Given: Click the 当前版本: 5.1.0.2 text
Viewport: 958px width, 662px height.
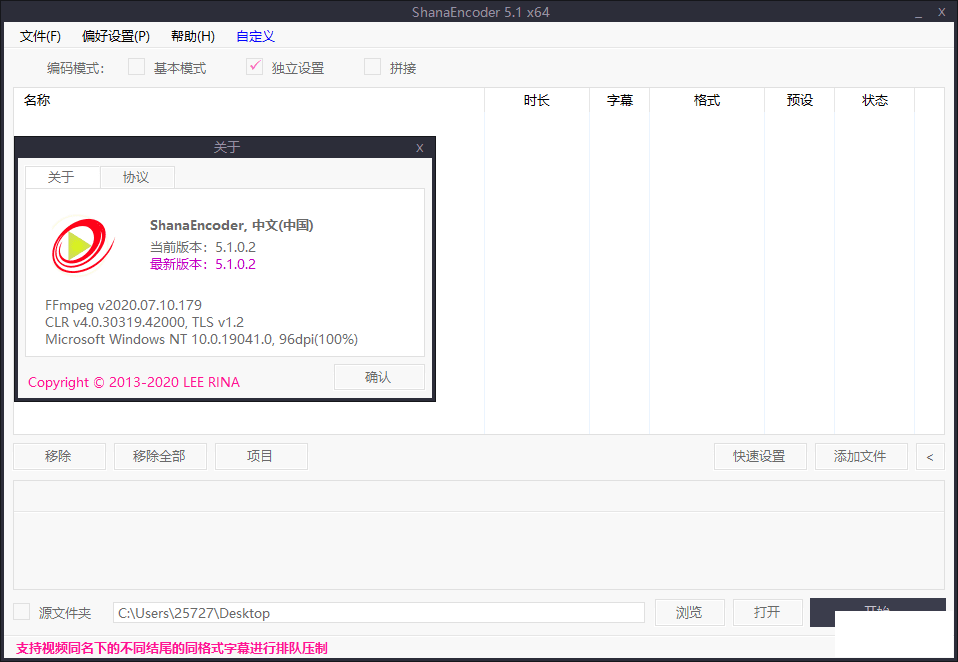Looking at the screenshot, I should coord(203,247).
